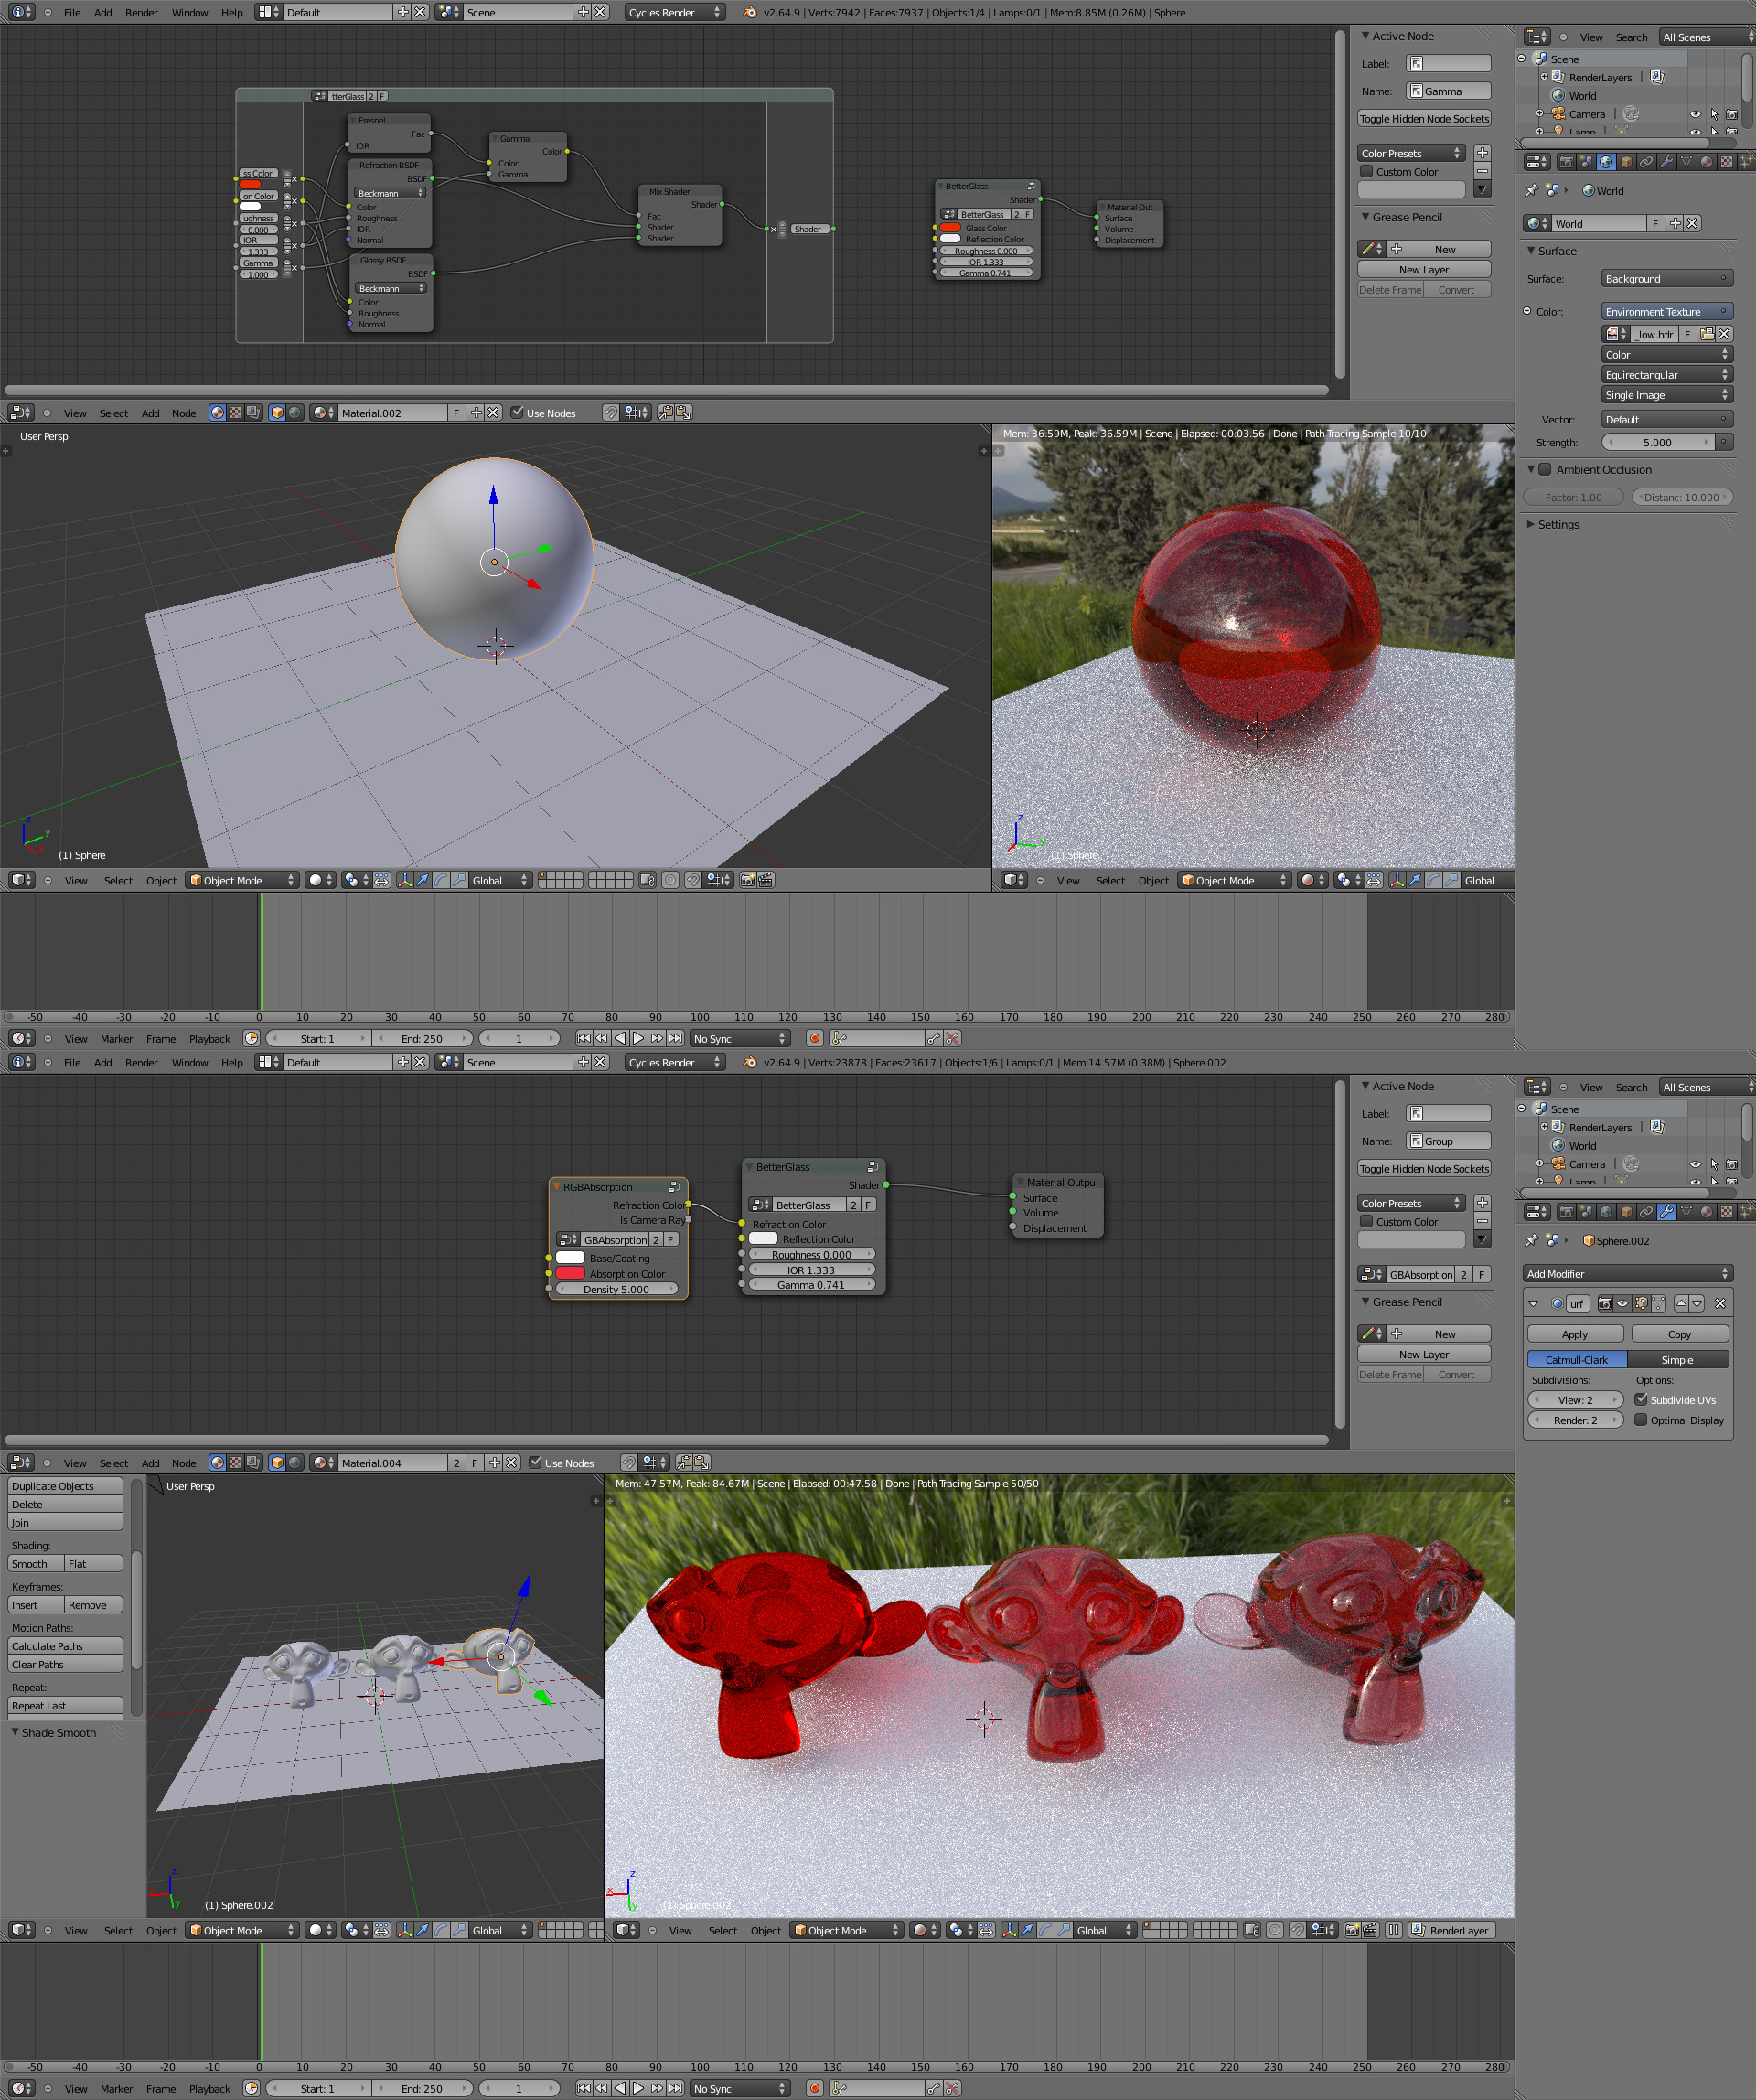
Task: Click the red Absorption Color swatch
Action: point(569,1273)
